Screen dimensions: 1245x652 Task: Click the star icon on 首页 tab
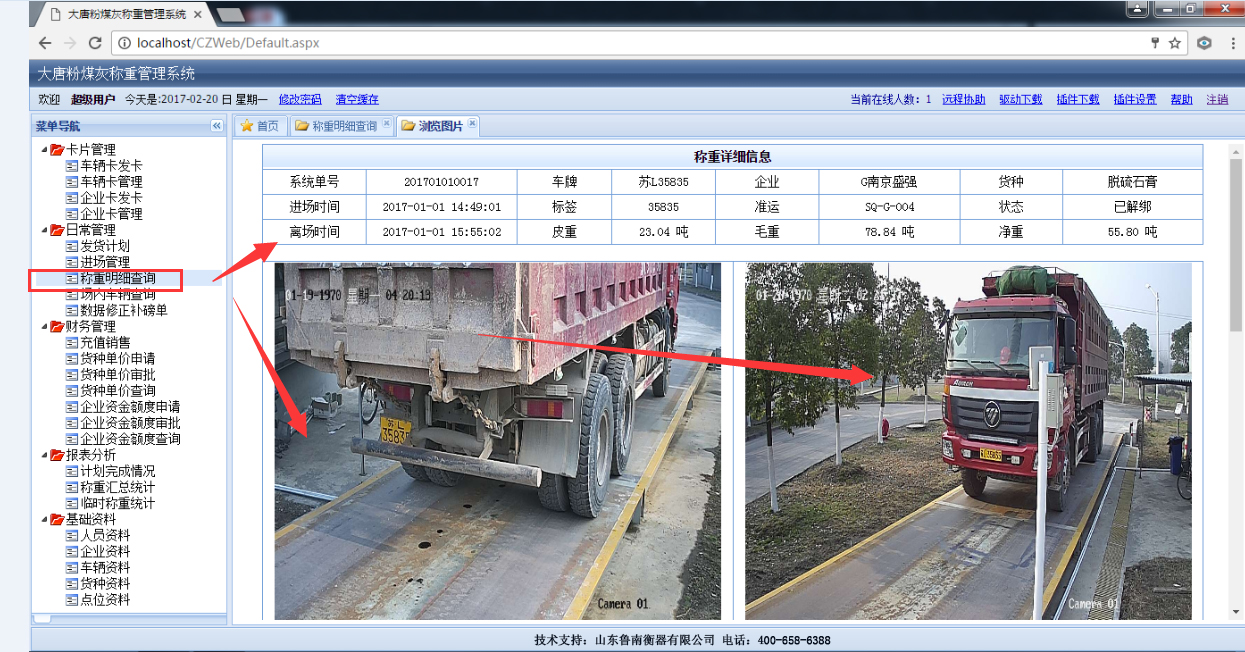(246, 126)
